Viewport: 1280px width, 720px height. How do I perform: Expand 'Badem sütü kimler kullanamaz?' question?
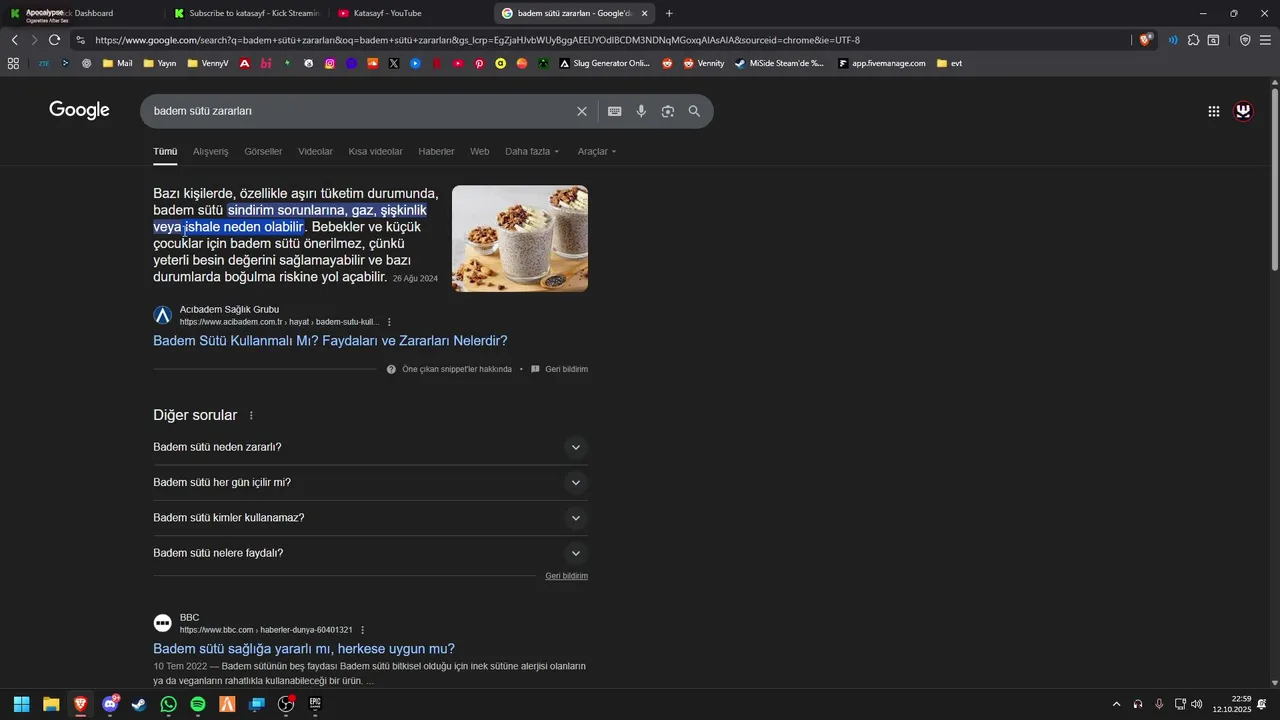370,518
